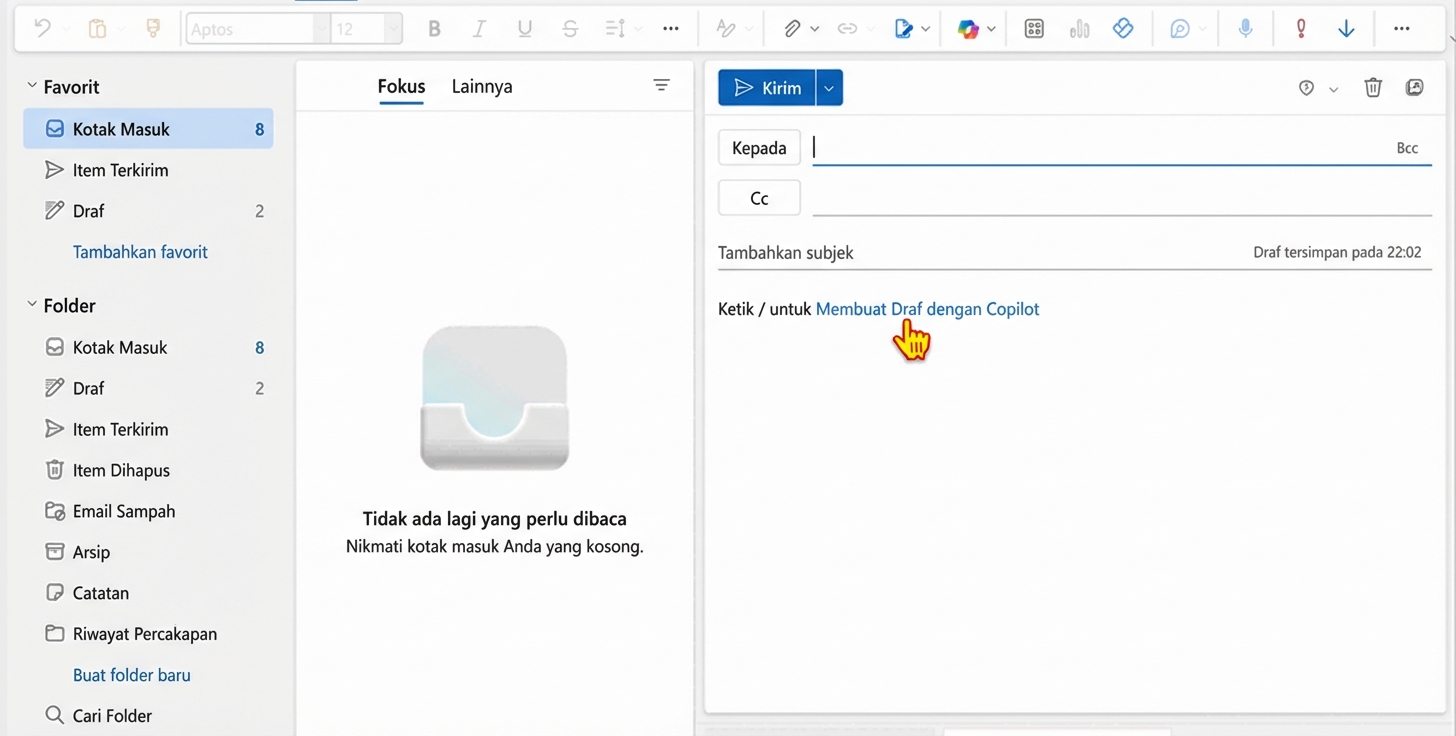Open the message list filter icon
The height and width of the screenshot is (736, 1456).
click(661, 86)
